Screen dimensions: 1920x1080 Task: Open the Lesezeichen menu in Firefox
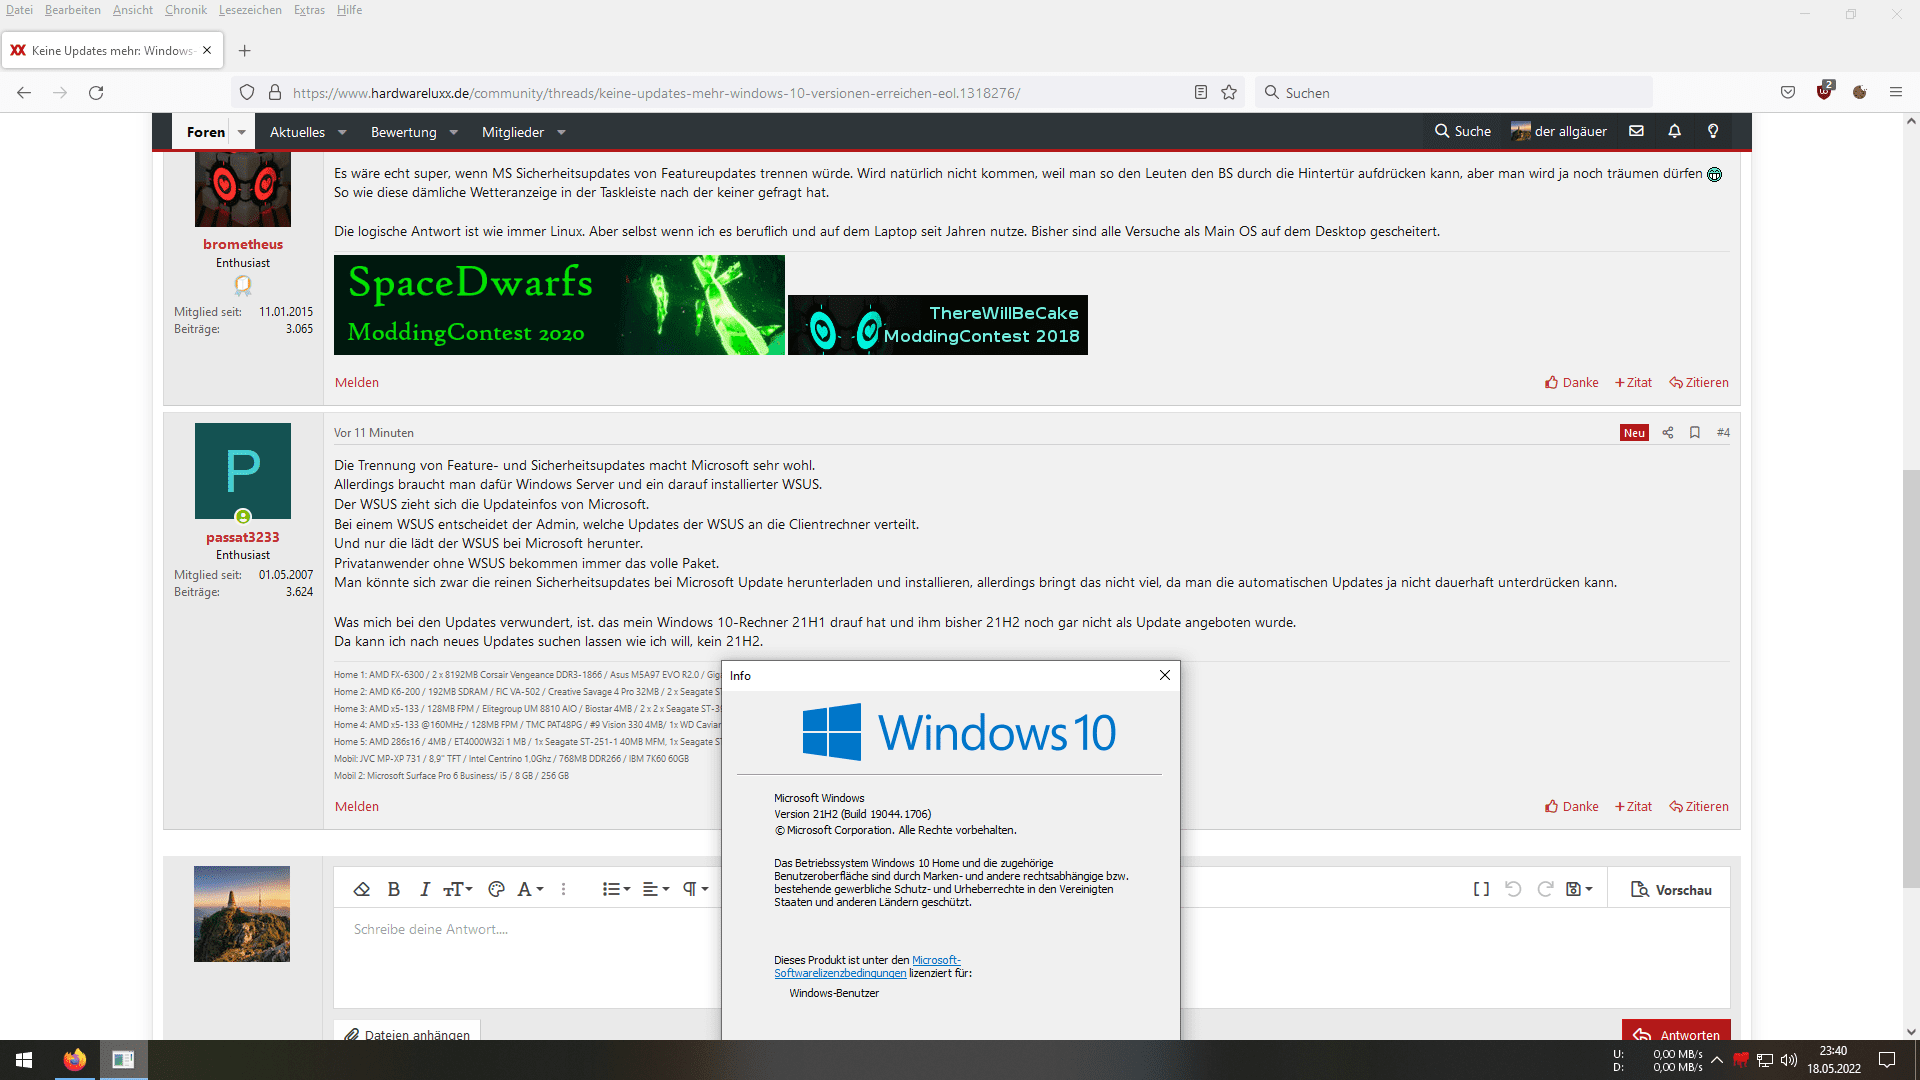250,10
